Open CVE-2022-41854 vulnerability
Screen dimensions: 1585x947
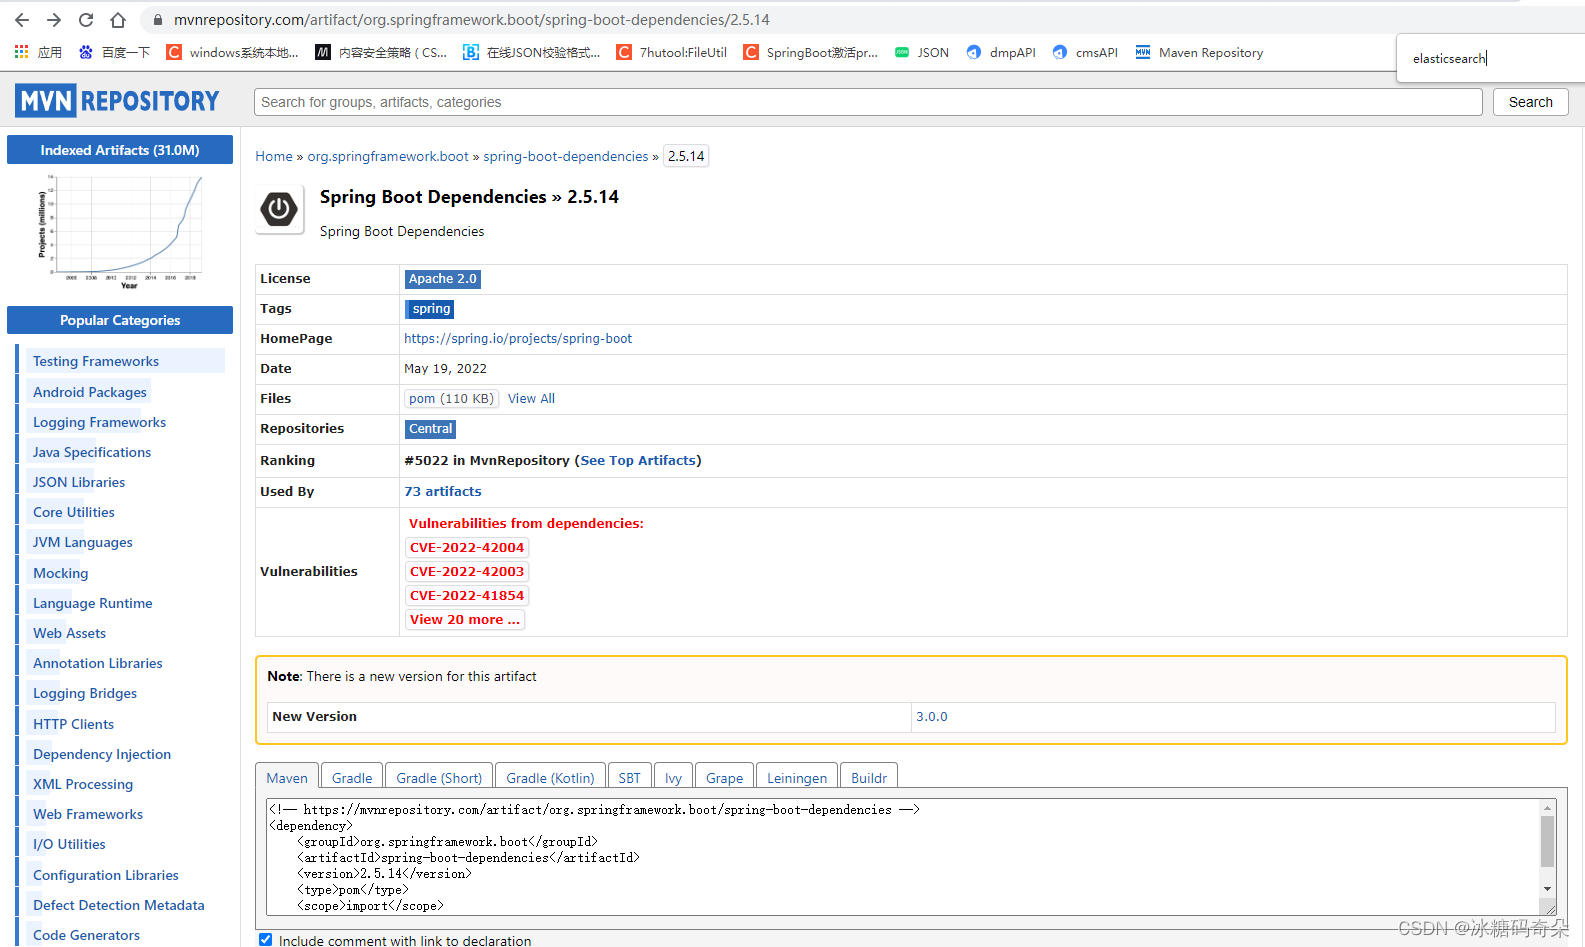(467, 595)
